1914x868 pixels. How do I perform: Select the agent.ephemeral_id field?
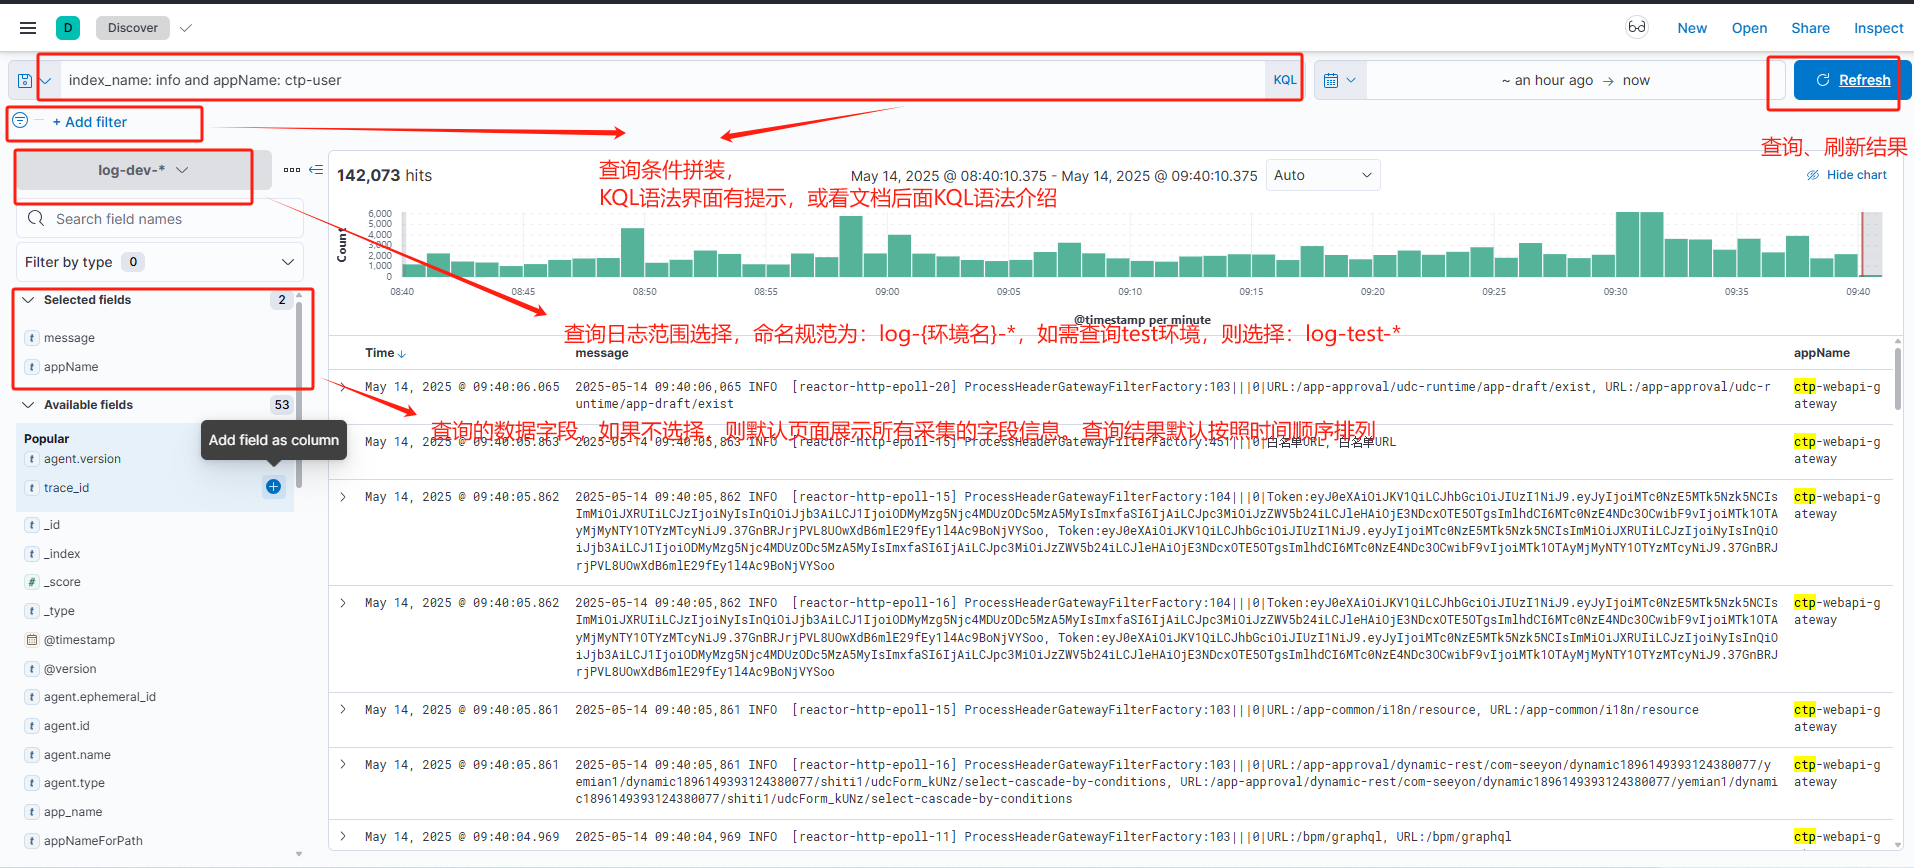click(100, 697)
